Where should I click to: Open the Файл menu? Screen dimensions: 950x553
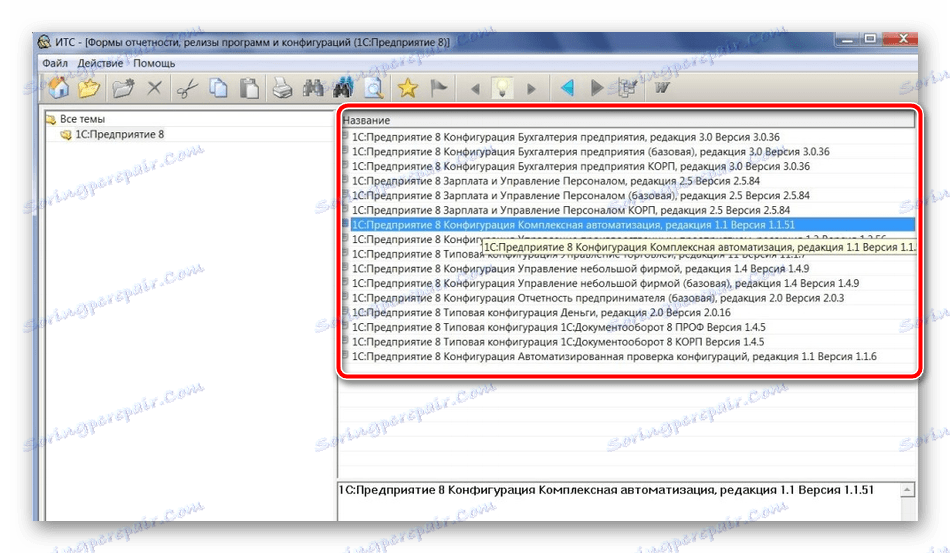coord(55,63)
